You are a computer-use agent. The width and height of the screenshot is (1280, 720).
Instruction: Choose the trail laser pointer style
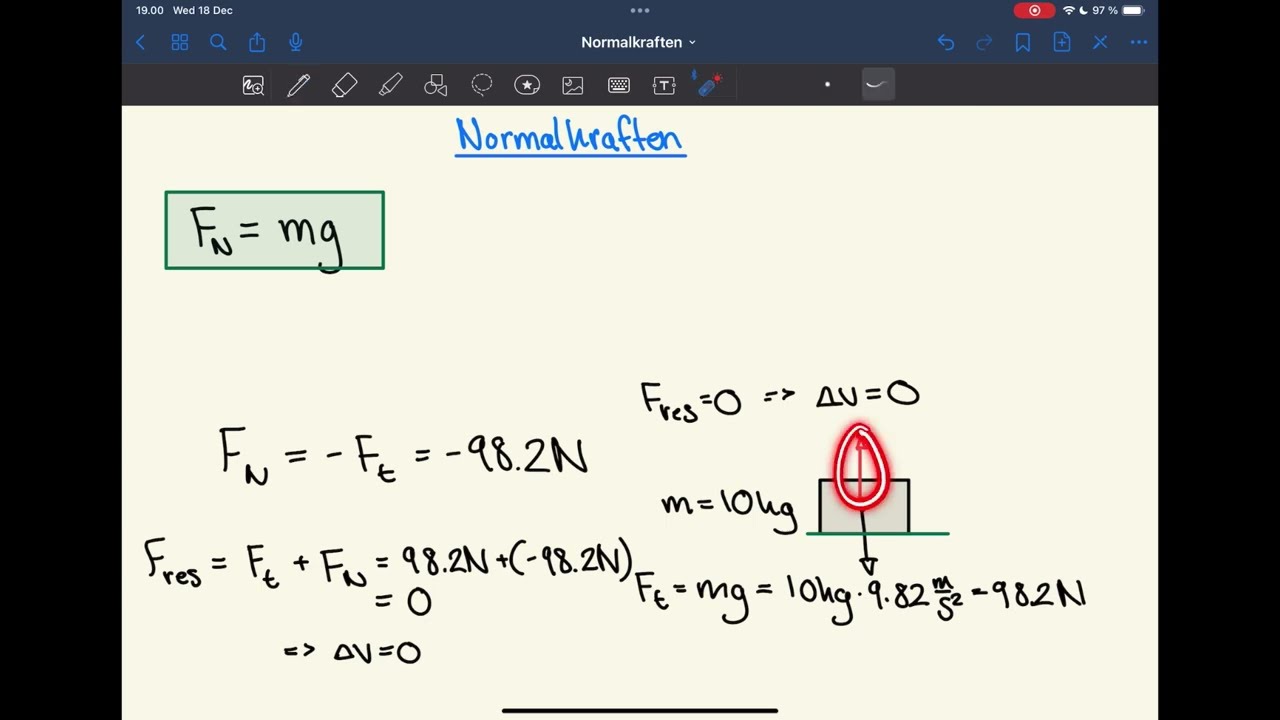(x=877, y=85)
